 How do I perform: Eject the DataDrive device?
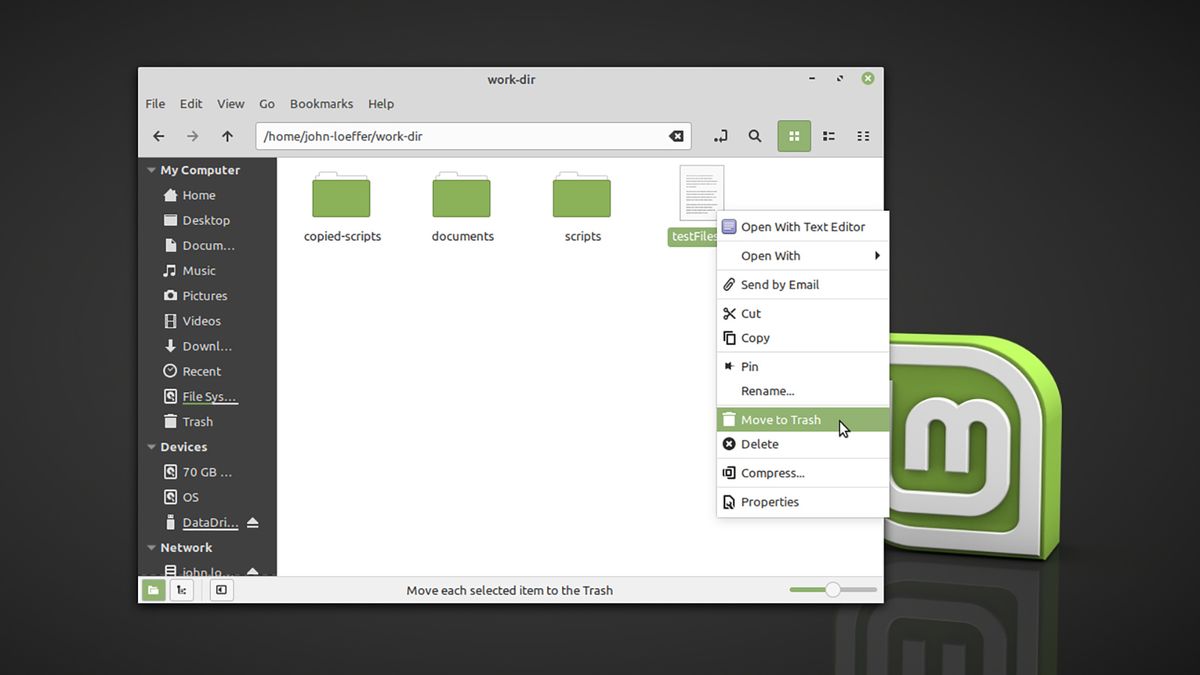point(255,522)
